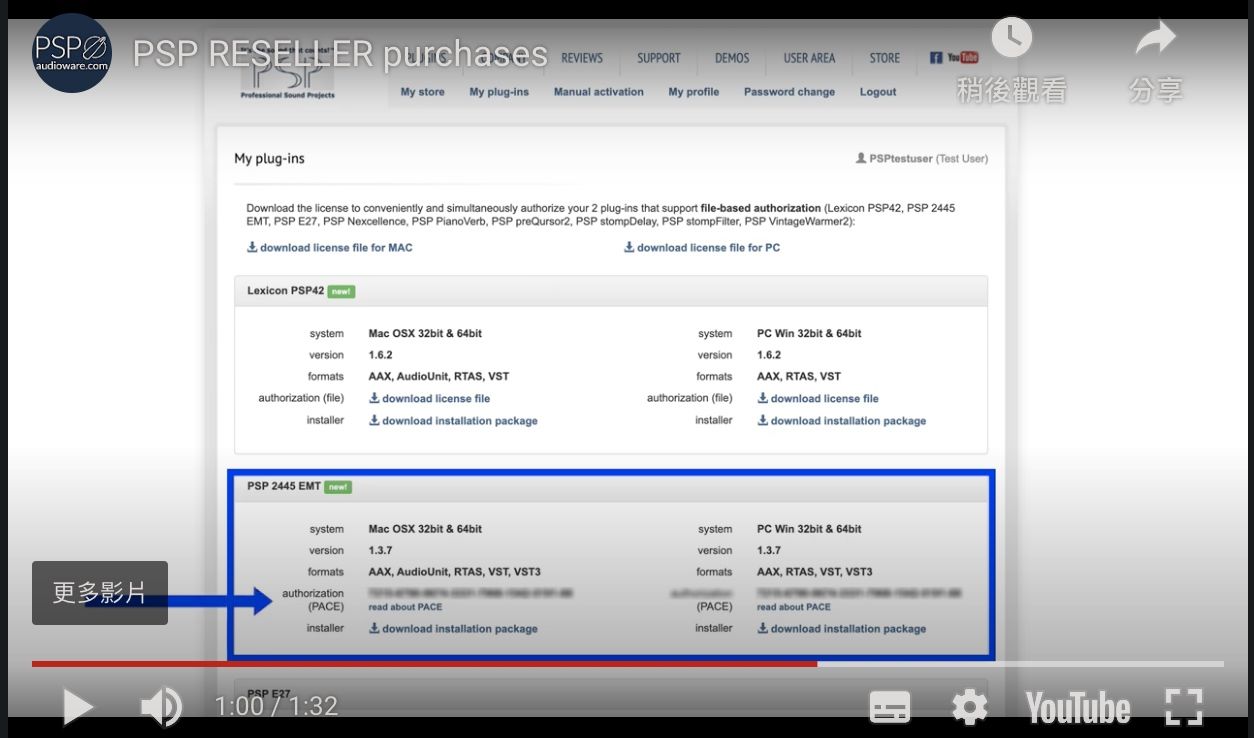Click the Lexicon PSP42 section header
Image resolution: width=1254 pixels, height=738 pixels.
(x=611, y=291)
